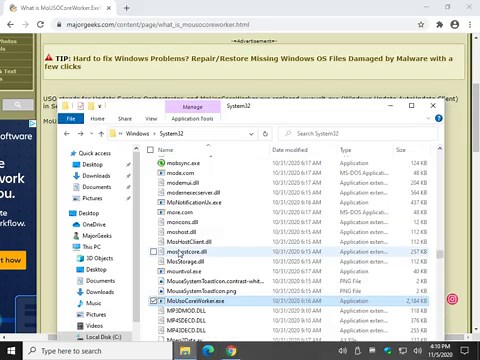Open Chrome extensions puzzle icon
Image resolution: width=480 pixels, height=360 pixels.
click(x=439, y=24)
